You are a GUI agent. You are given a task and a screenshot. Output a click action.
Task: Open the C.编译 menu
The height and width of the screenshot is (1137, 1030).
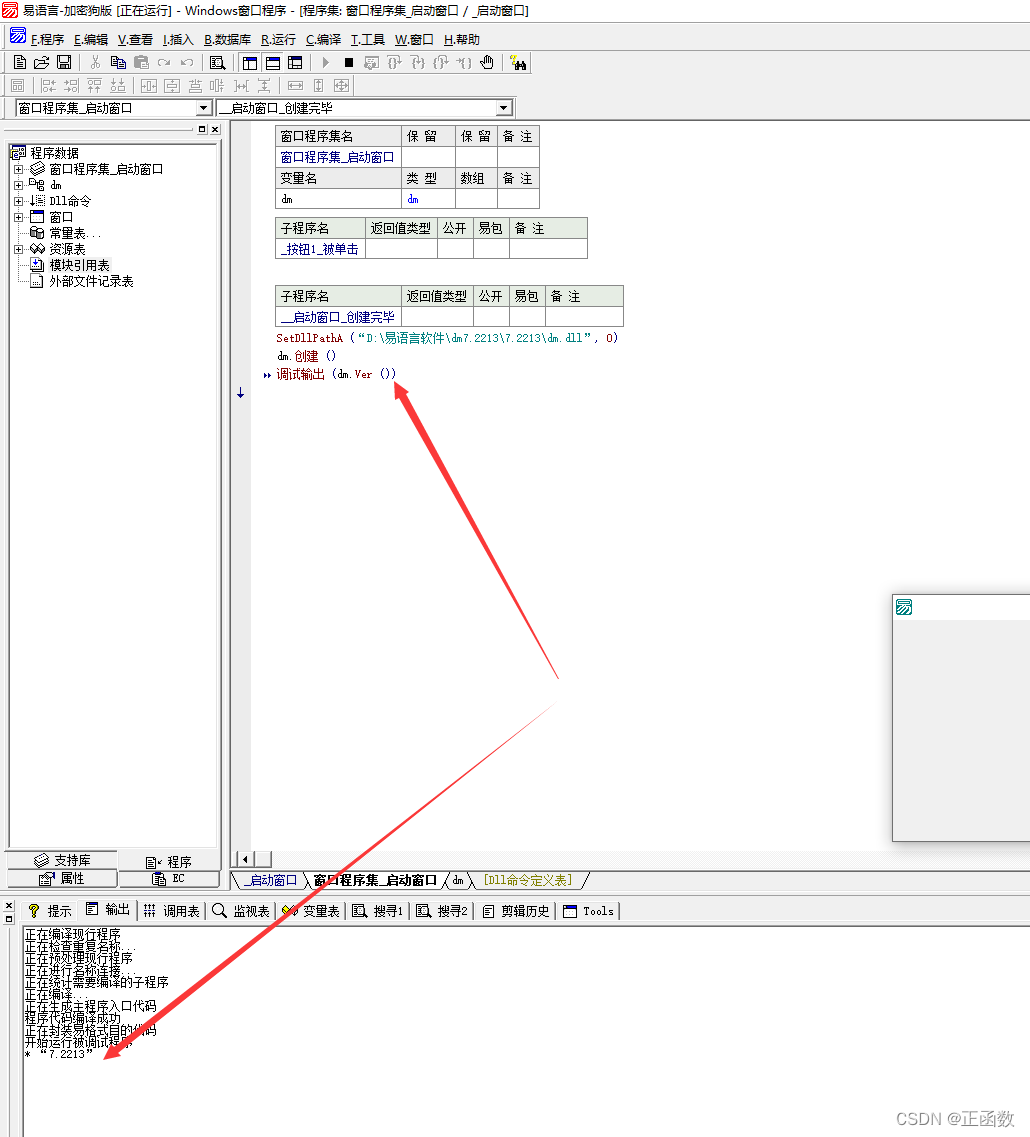pos(323,39)
